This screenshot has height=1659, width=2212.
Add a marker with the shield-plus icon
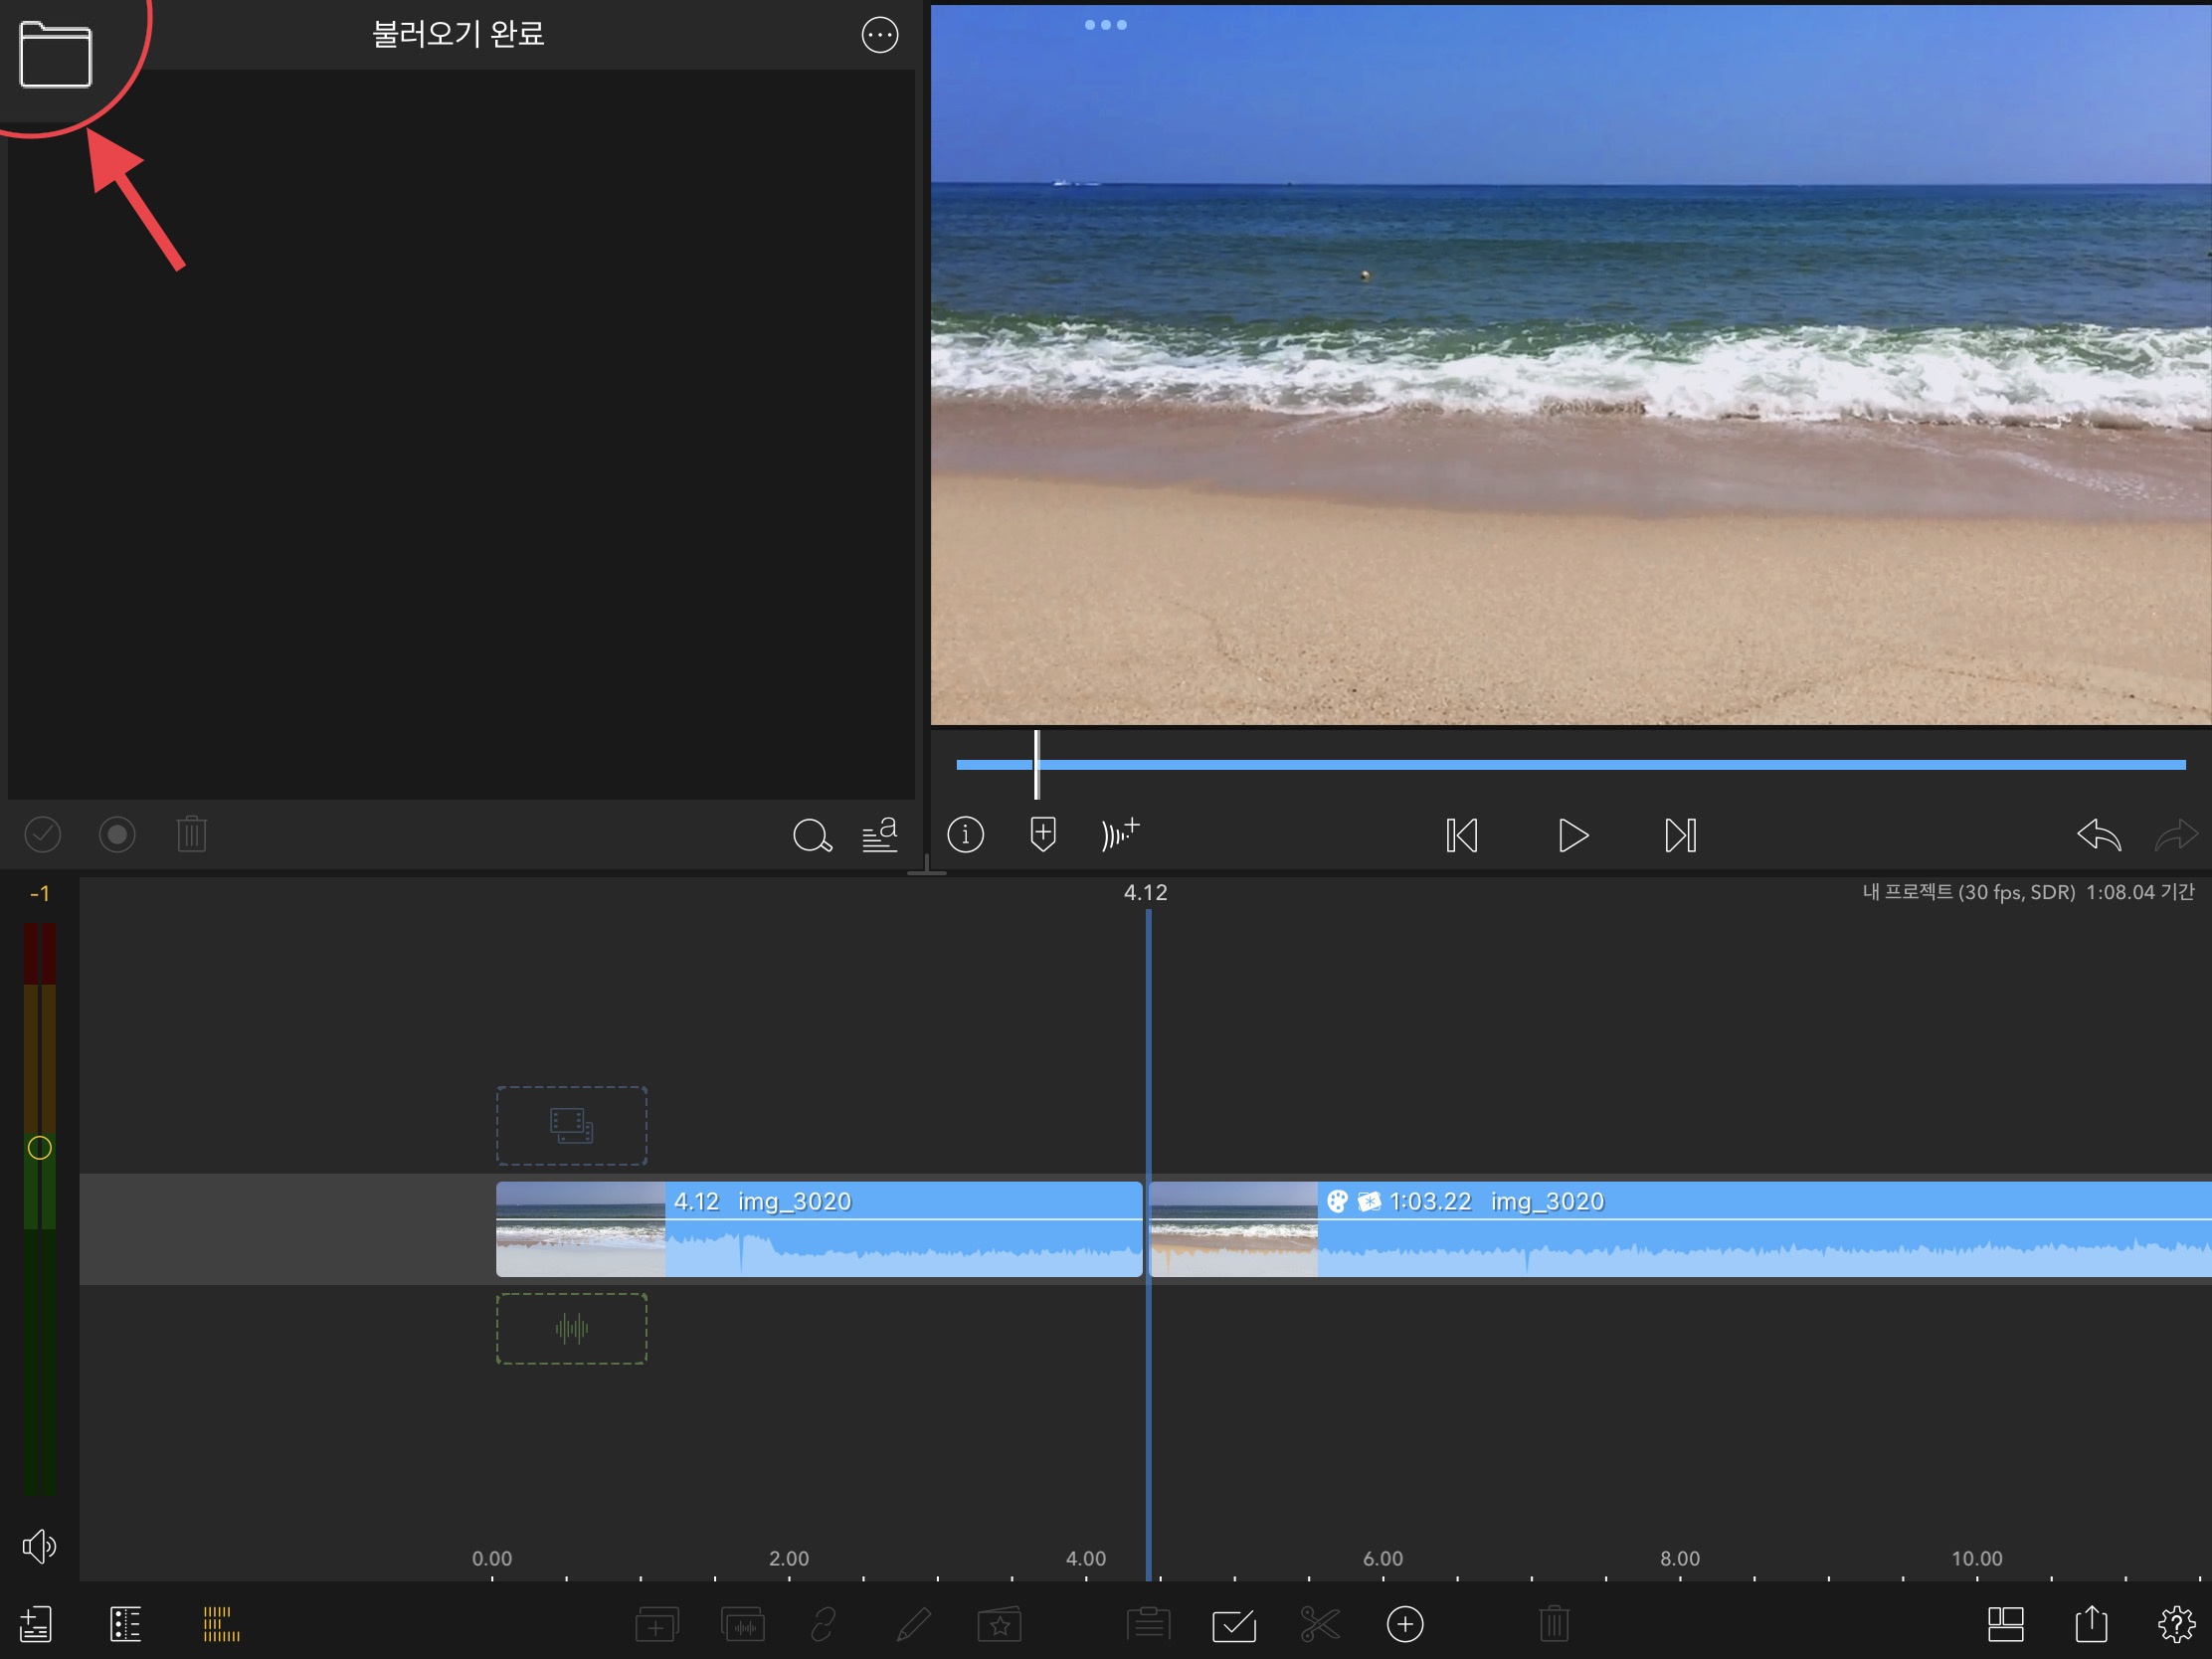(x=1042, y=835)
